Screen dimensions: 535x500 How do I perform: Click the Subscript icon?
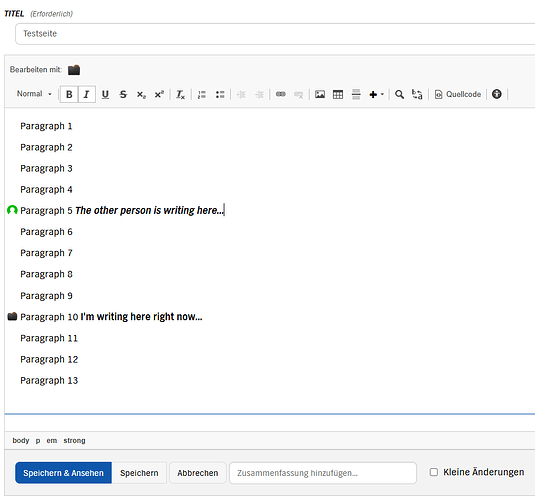[x=141, y=94]
